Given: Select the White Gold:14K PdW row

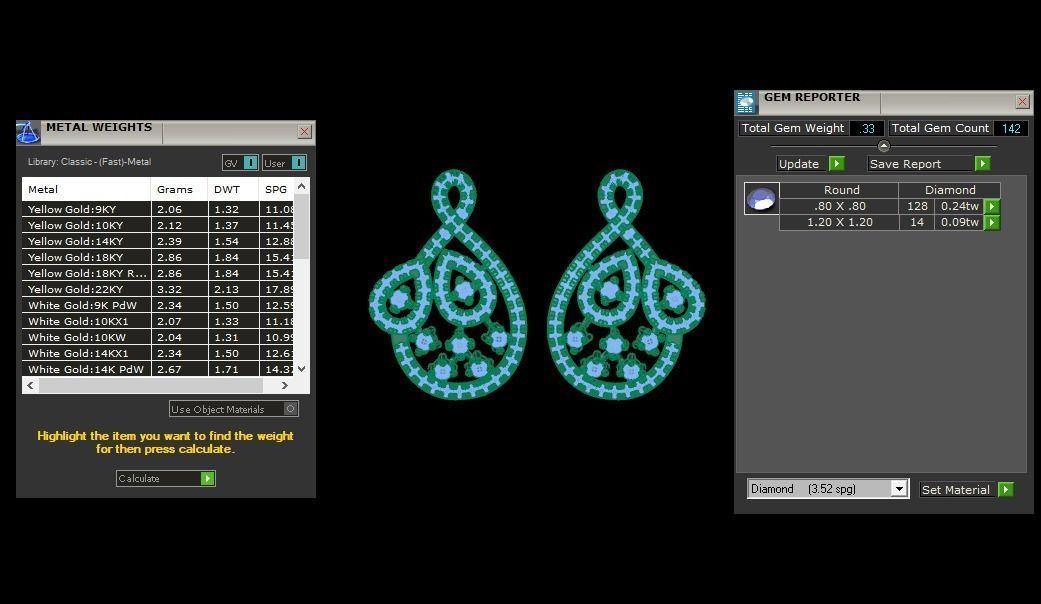Looking at the screenshot, I should pyautogui.click(x=157, y=369).
